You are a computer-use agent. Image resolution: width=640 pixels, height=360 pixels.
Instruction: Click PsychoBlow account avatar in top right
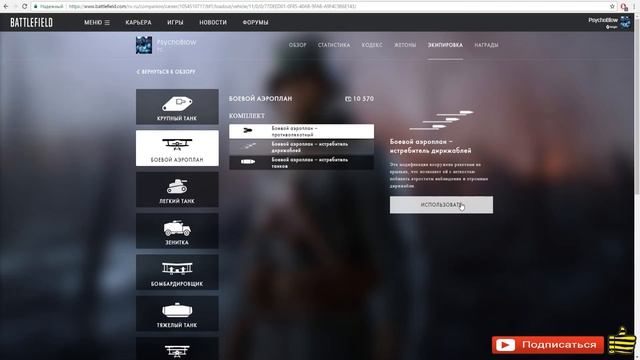click(625, 22)
